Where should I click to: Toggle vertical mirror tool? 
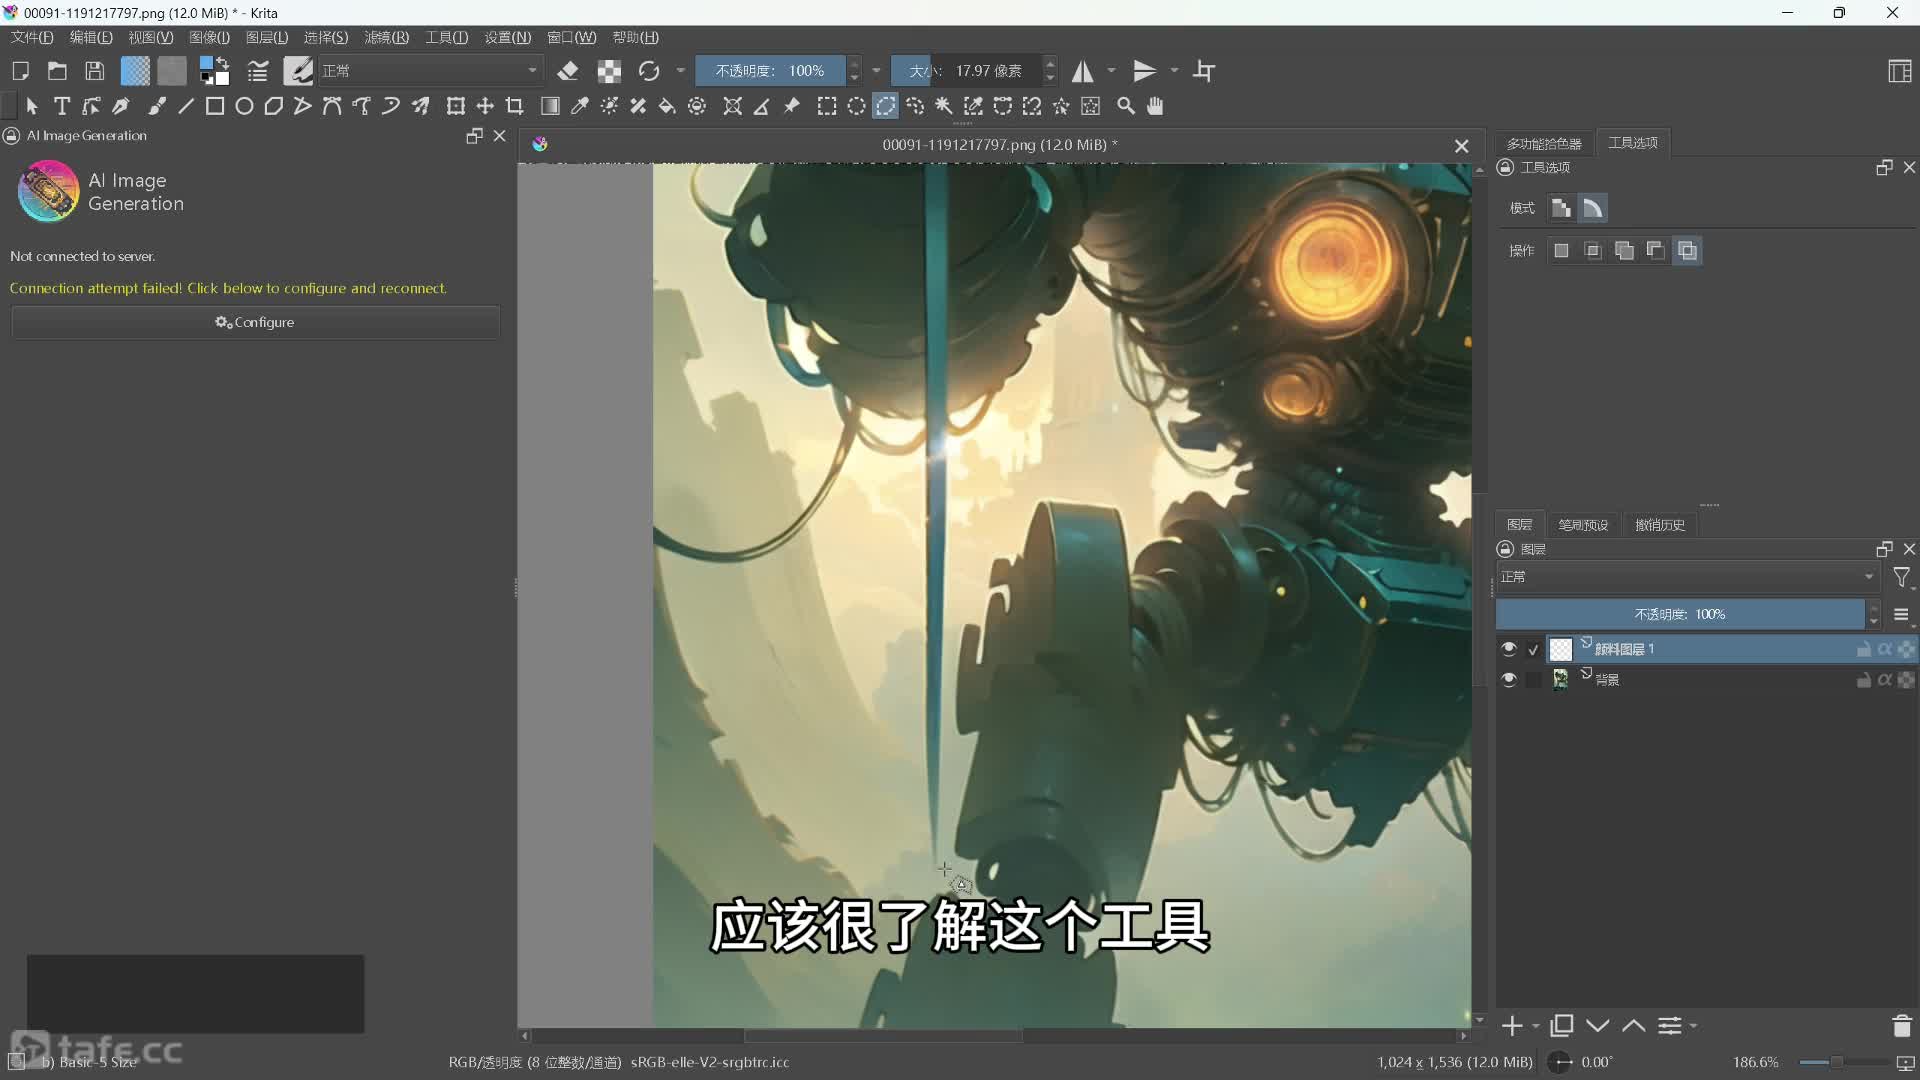pyautogui.click(x=1144, y=71)
